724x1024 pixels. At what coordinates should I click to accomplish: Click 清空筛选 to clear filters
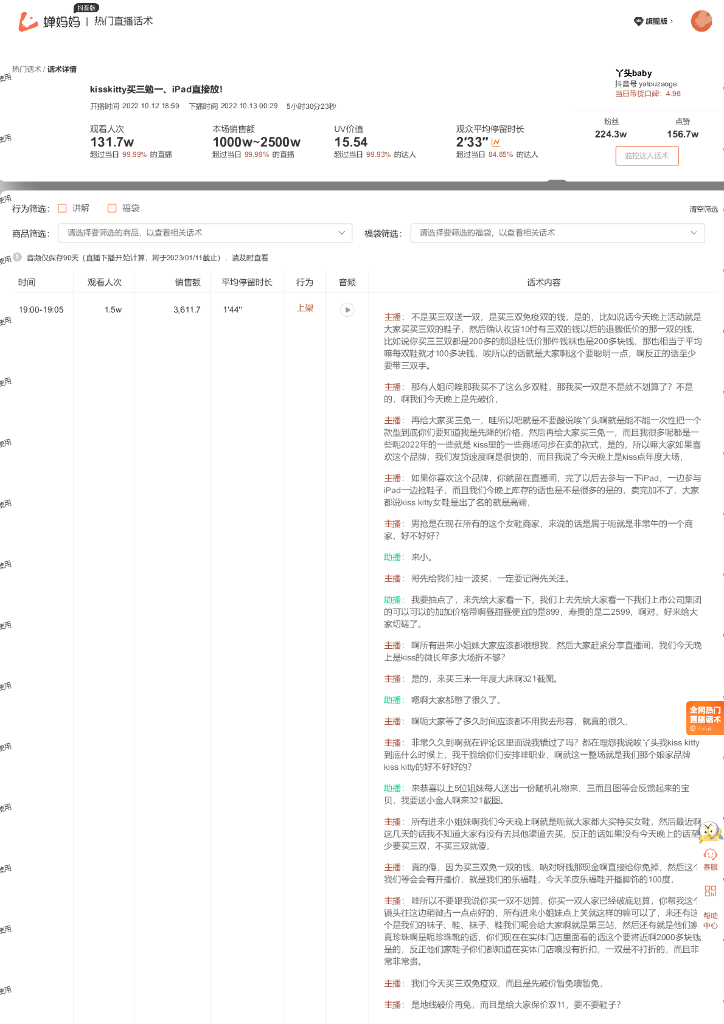(x=704, y=209)
